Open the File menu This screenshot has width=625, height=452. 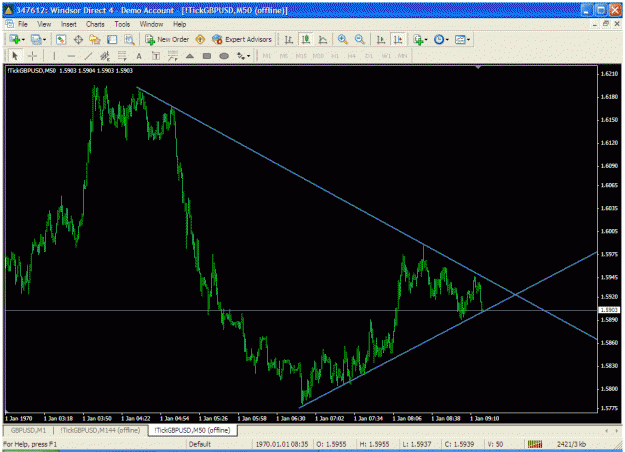(23, 24)
